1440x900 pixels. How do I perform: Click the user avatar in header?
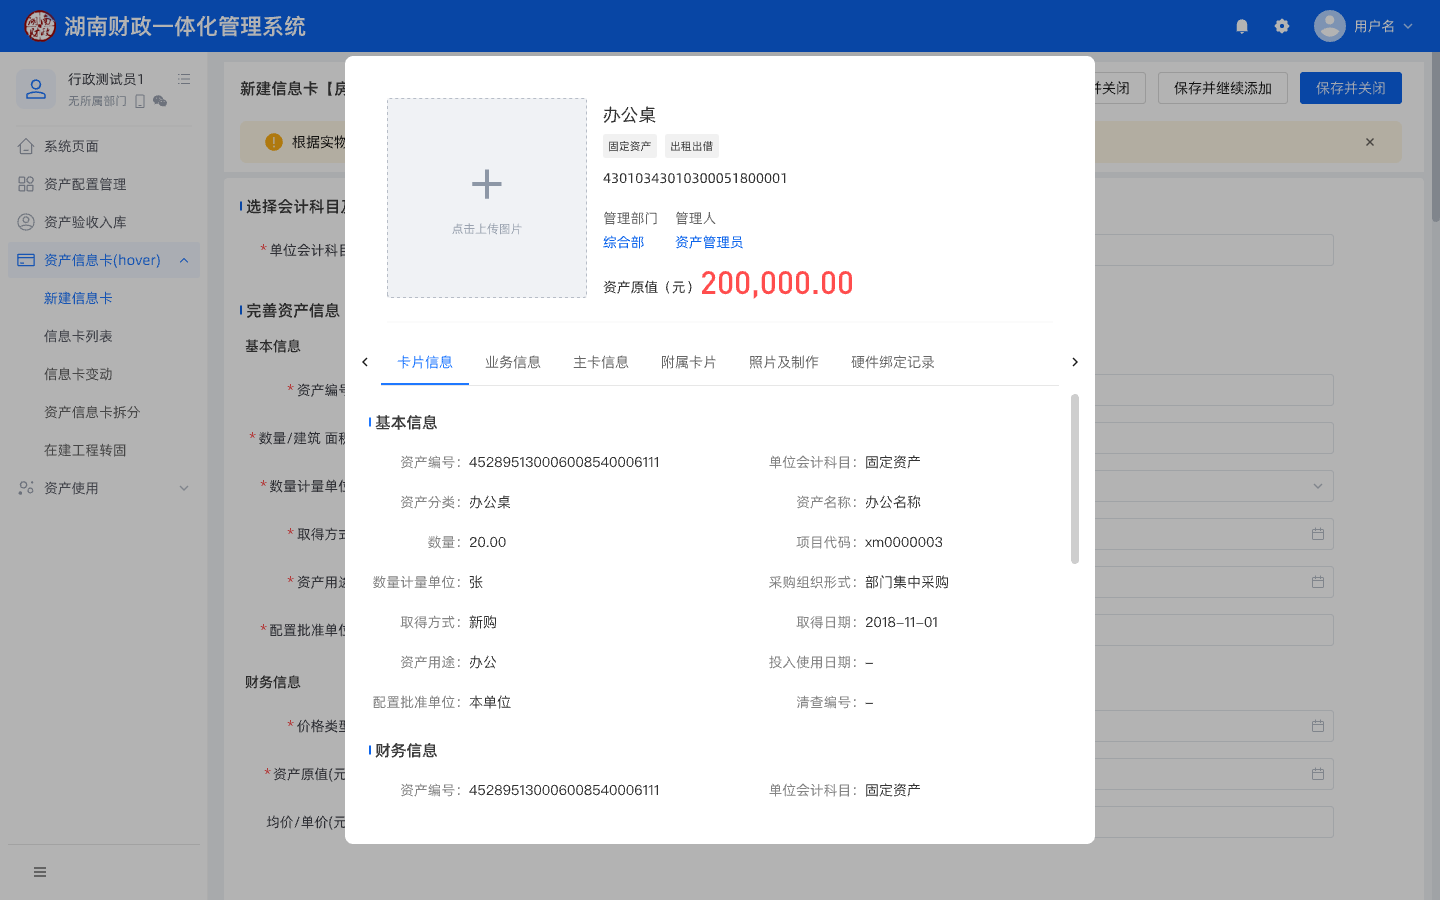coord(1329,26)
